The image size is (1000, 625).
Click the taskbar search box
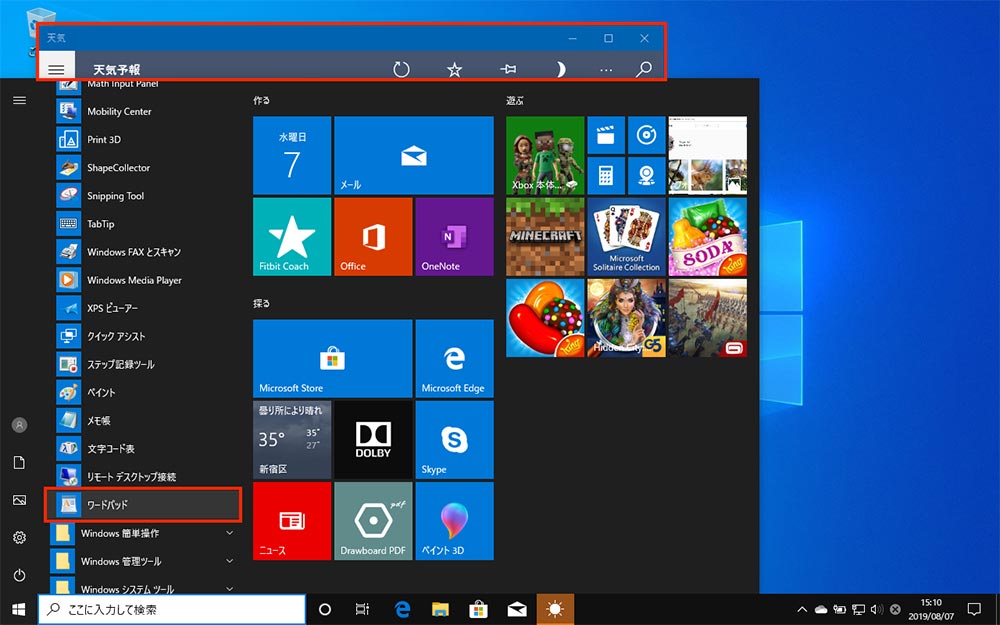(172, 610)
